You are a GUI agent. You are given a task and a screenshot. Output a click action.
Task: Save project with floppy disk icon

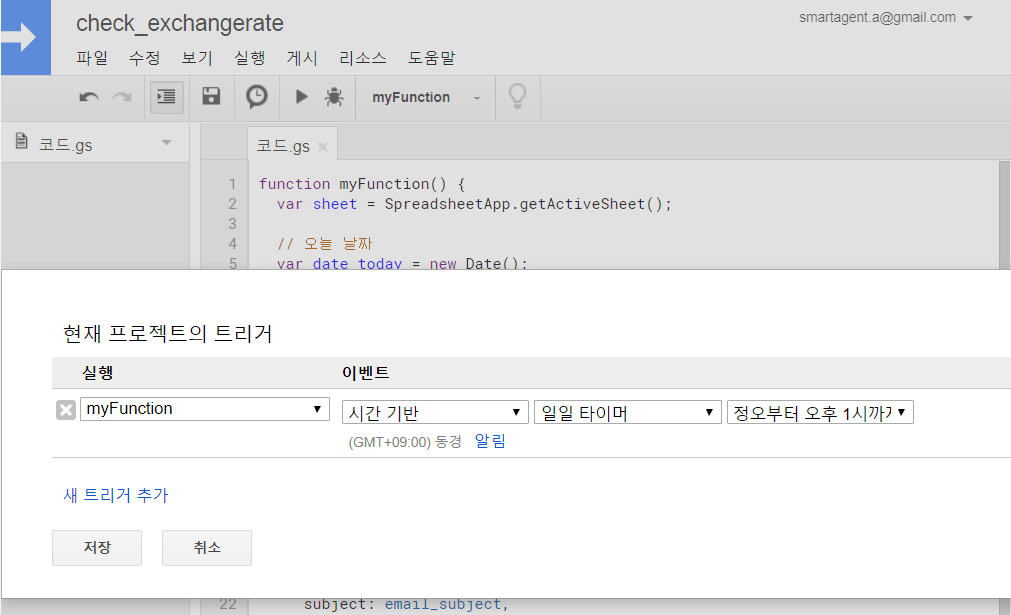(211, 97)
